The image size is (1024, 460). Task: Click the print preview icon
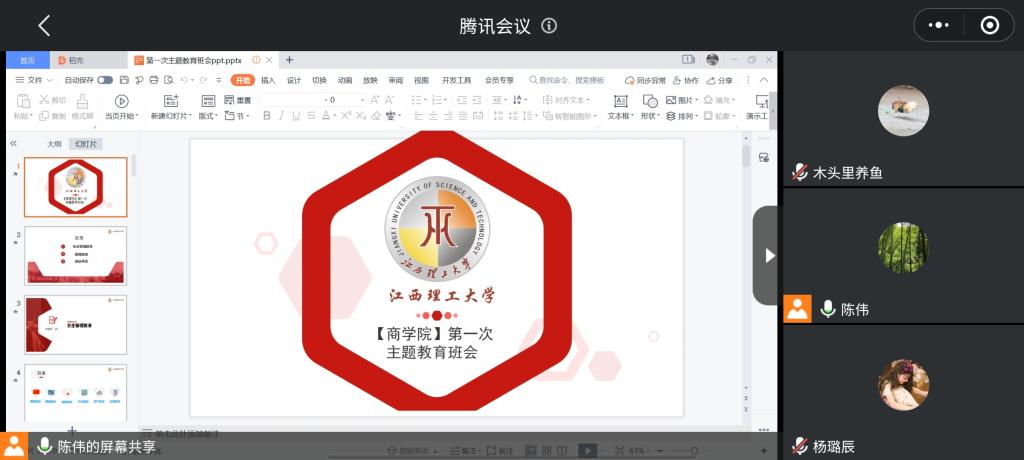coord(168,80)
